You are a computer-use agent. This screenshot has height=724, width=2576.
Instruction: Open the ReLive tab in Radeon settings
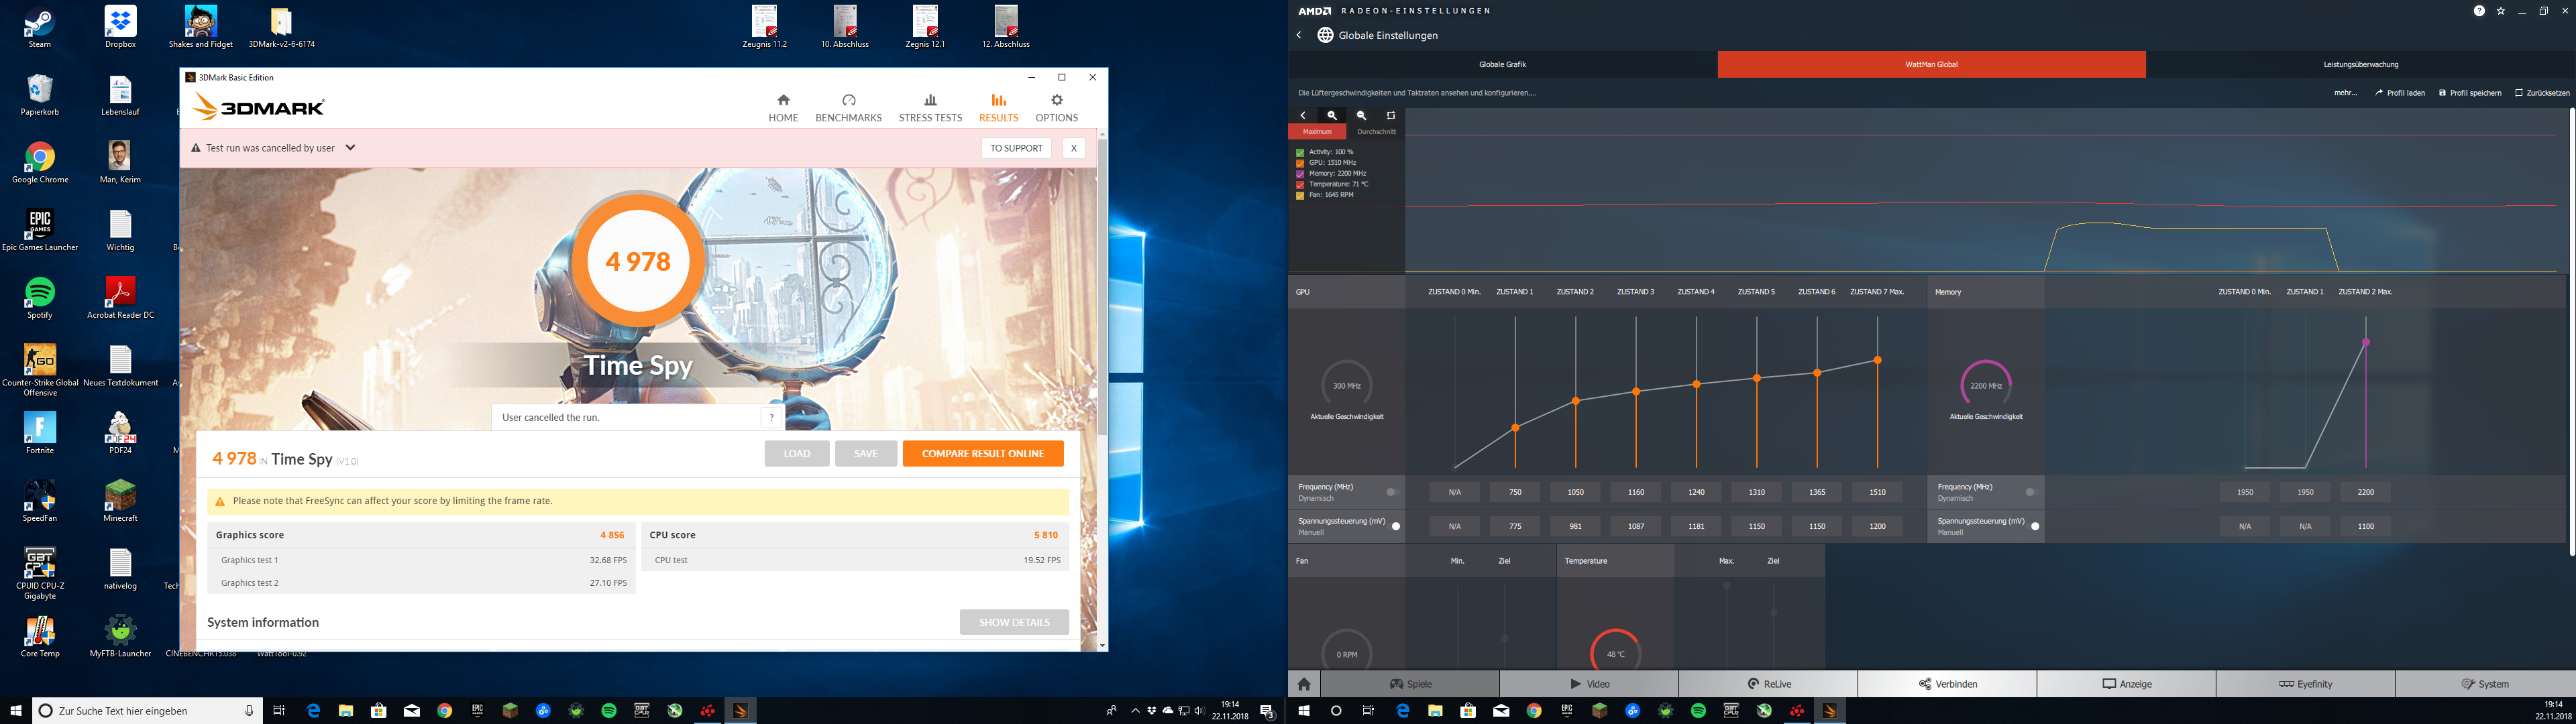(x=1768, y=684)
